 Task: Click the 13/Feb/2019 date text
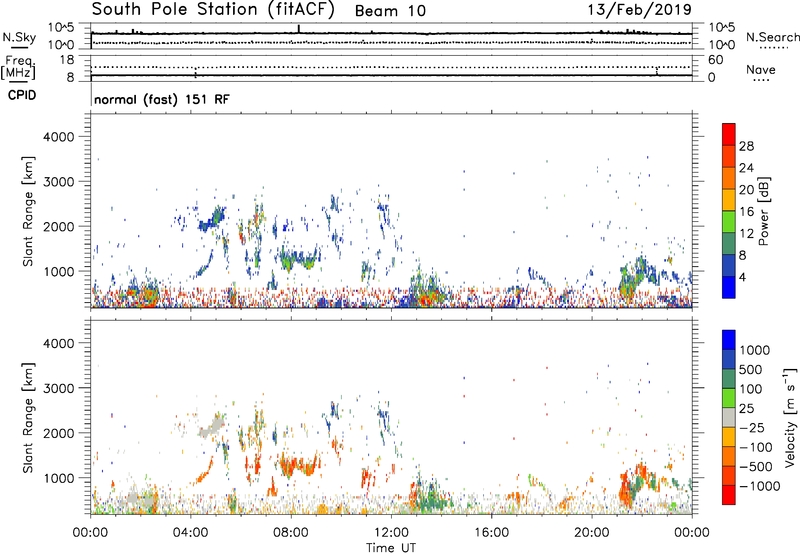click(639, 9)
